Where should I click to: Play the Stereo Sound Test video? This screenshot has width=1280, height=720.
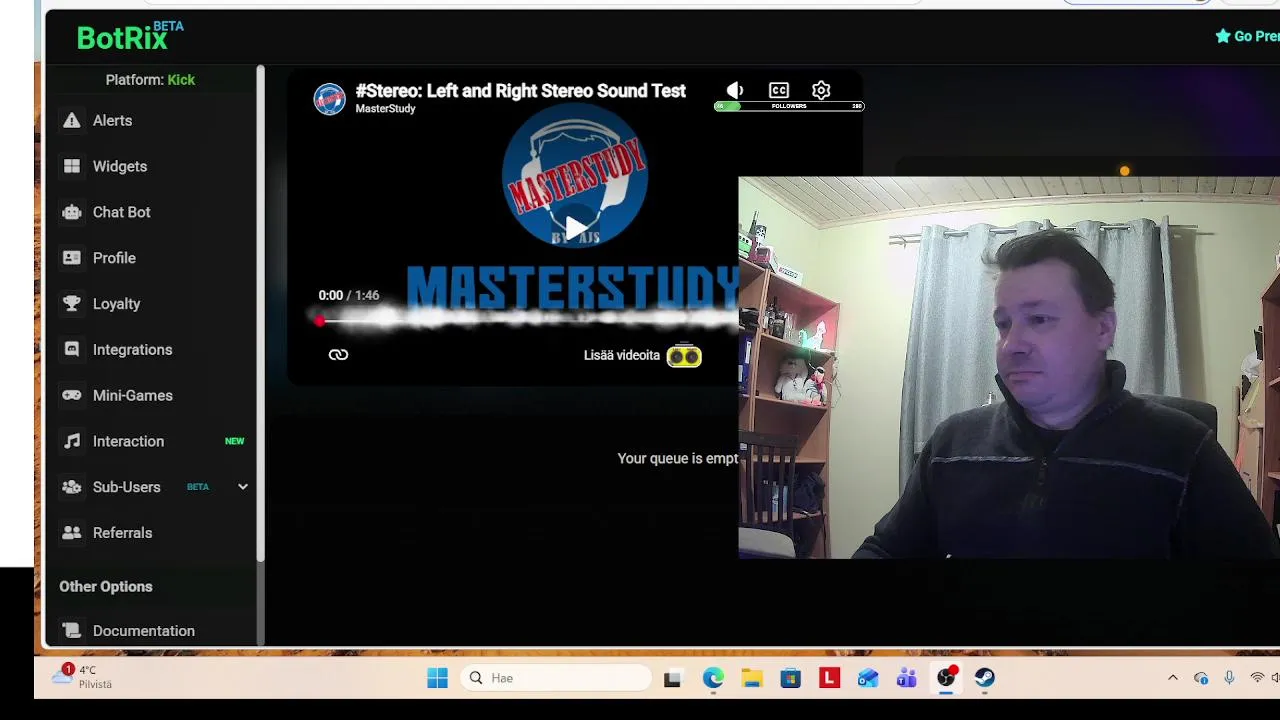[x=575, y=228]
